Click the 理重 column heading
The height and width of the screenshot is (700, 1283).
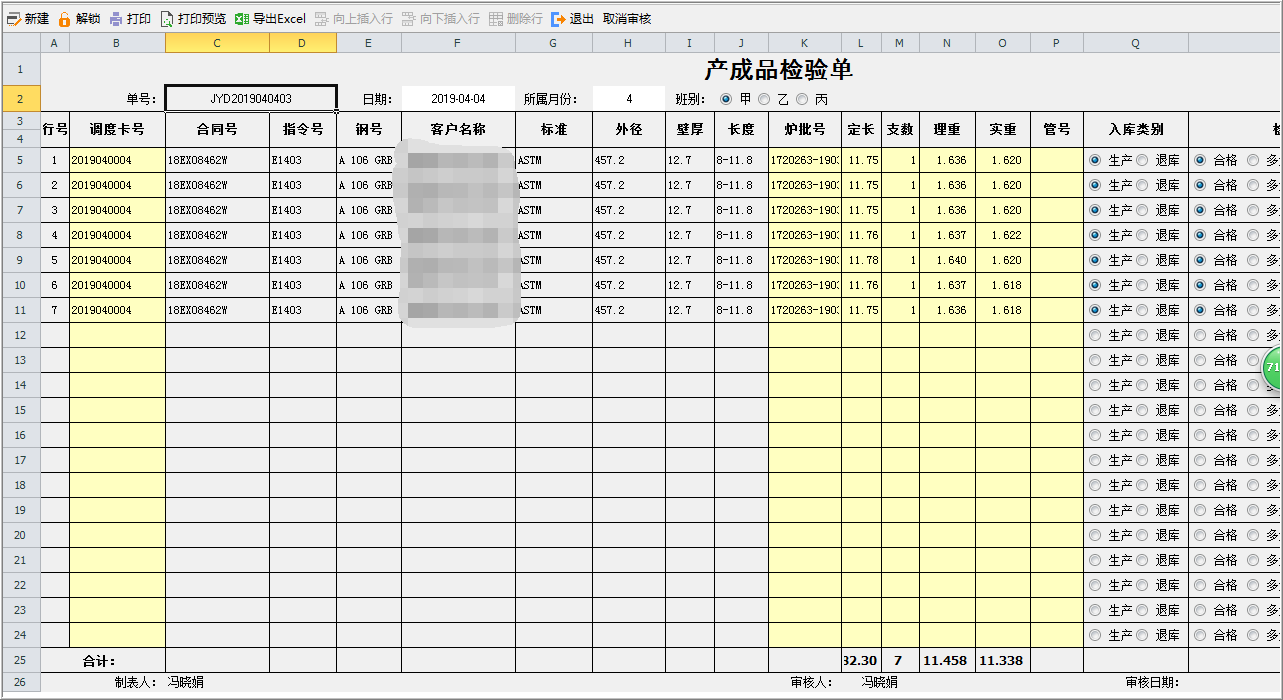pos(947,130)
